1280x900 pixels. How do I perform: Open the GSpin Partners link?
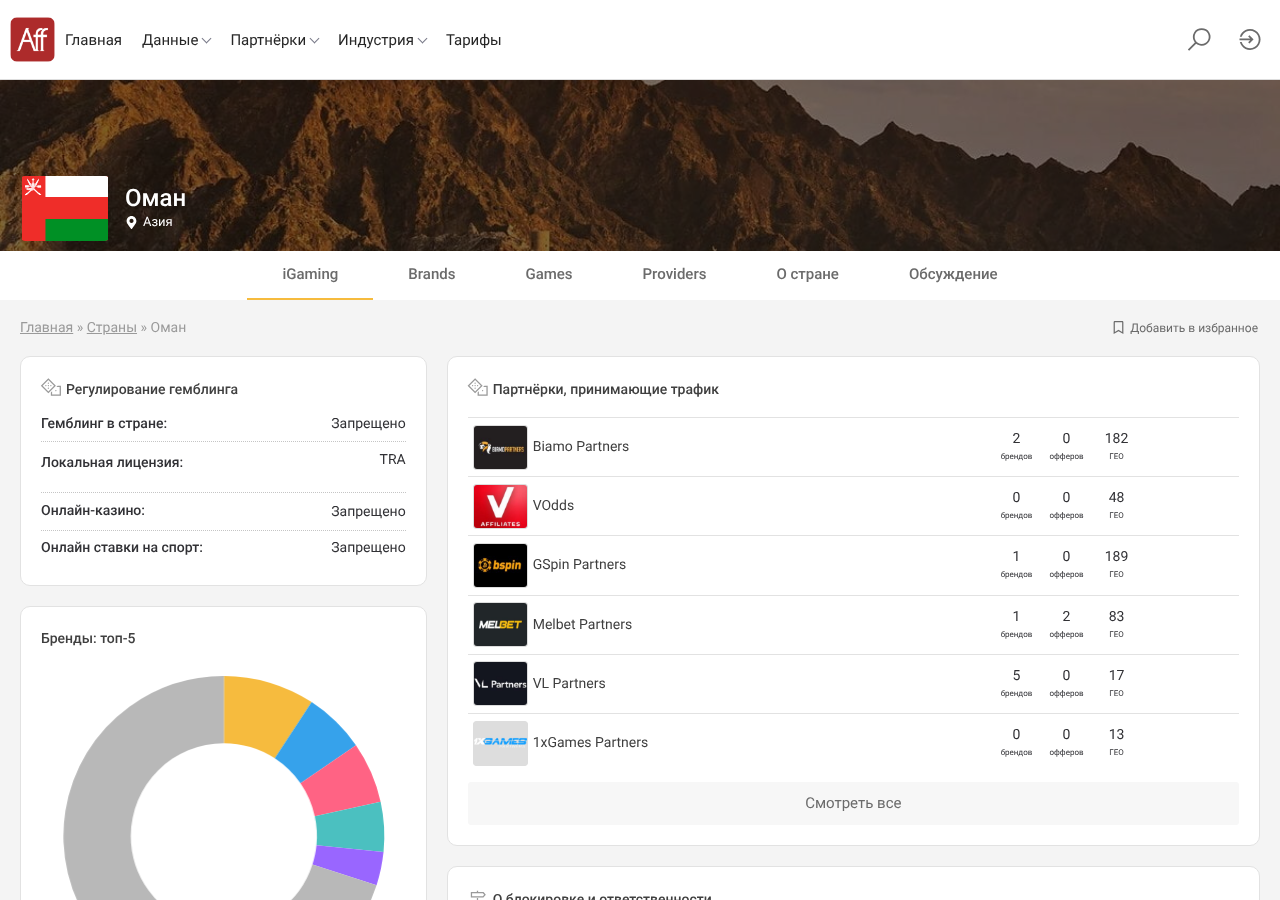tap(580, 564)
